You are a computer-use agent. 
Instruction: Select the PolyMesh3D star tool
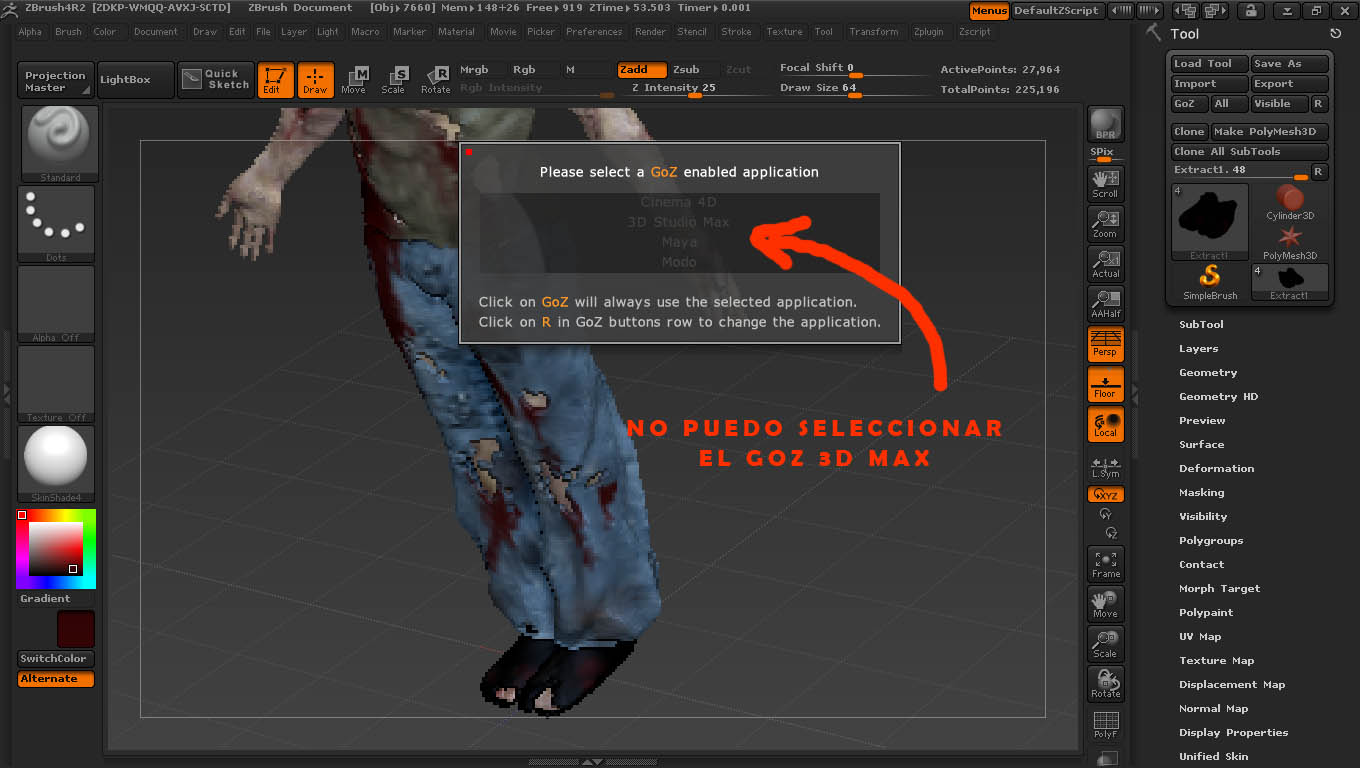tap(1290, 243)
